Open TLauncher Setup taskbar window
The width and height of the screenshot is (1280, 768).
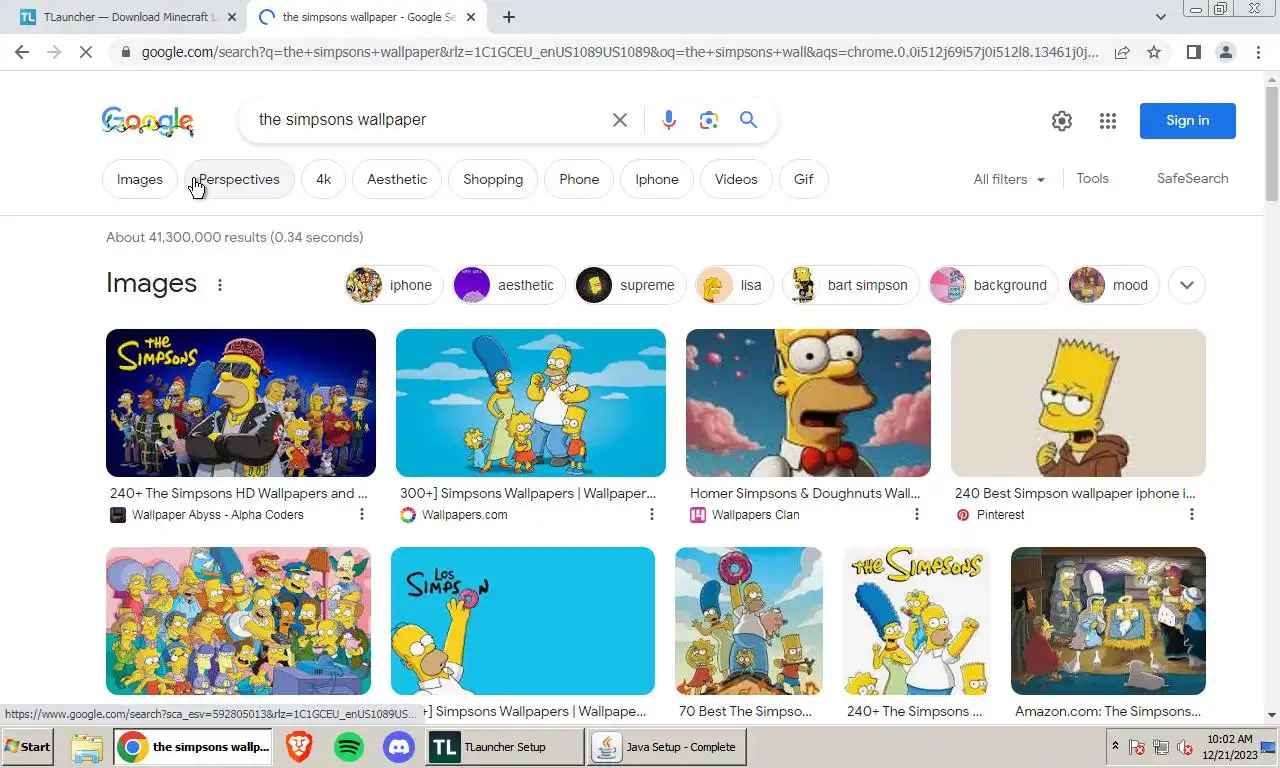505,747
